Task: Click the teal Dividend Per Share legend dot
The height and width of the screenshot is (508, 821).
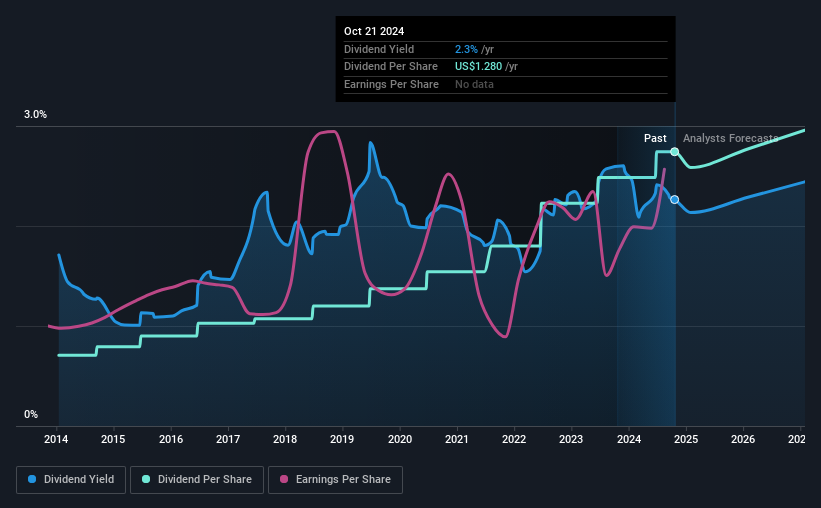Action: click(146, 479)
